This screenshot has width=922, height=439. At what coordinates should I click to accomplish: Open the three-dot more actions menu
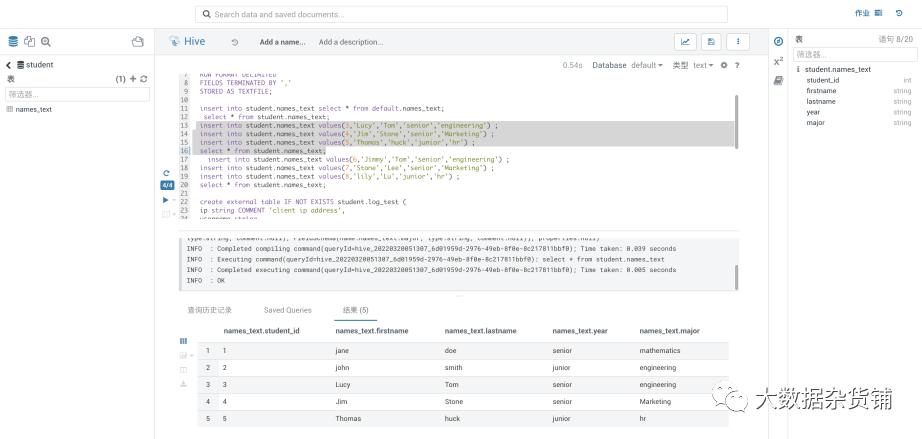click(x=737, y=42)
